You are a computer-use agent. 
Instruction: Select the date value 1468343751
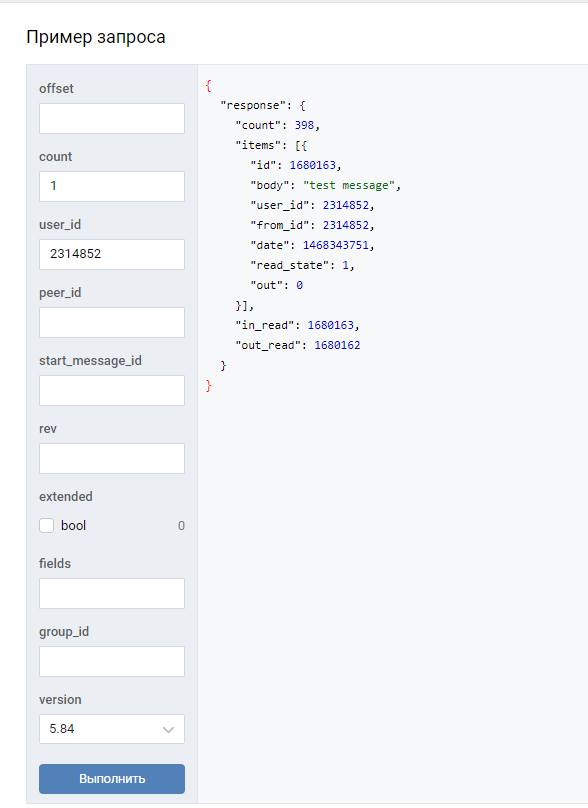coord(335,245)
